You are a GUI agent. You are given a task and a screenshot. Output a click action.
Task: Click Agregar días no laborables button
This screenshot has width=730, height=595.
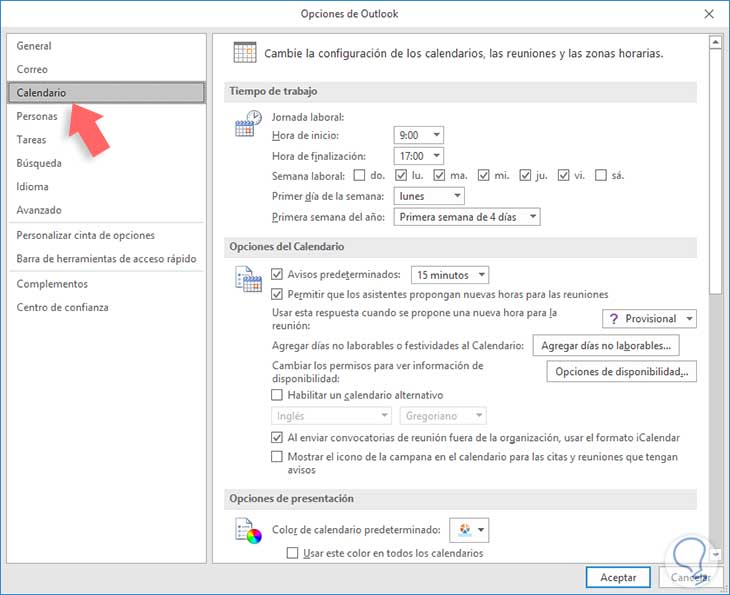pyautogui.click(x=606, y=345)
